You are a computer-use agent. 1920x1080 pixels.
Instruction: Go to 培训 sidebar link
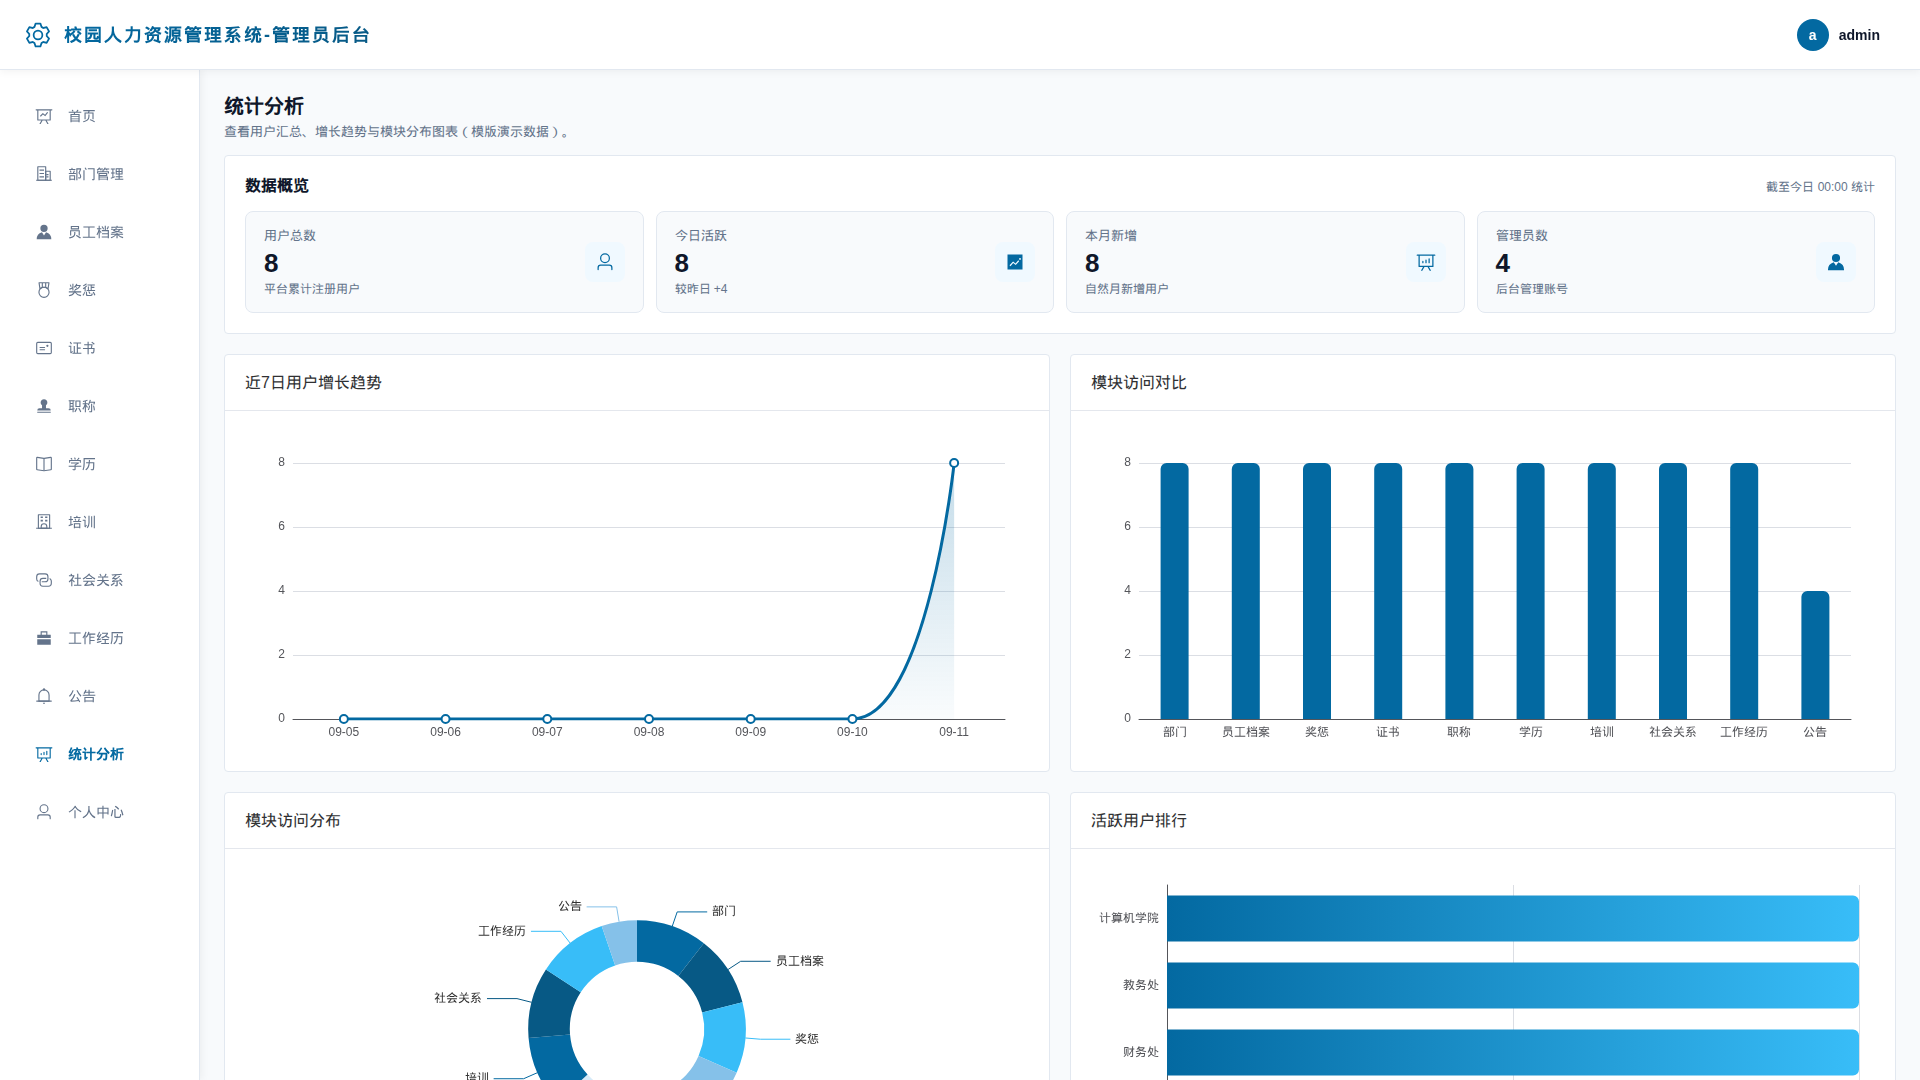[x=100, y=522]
